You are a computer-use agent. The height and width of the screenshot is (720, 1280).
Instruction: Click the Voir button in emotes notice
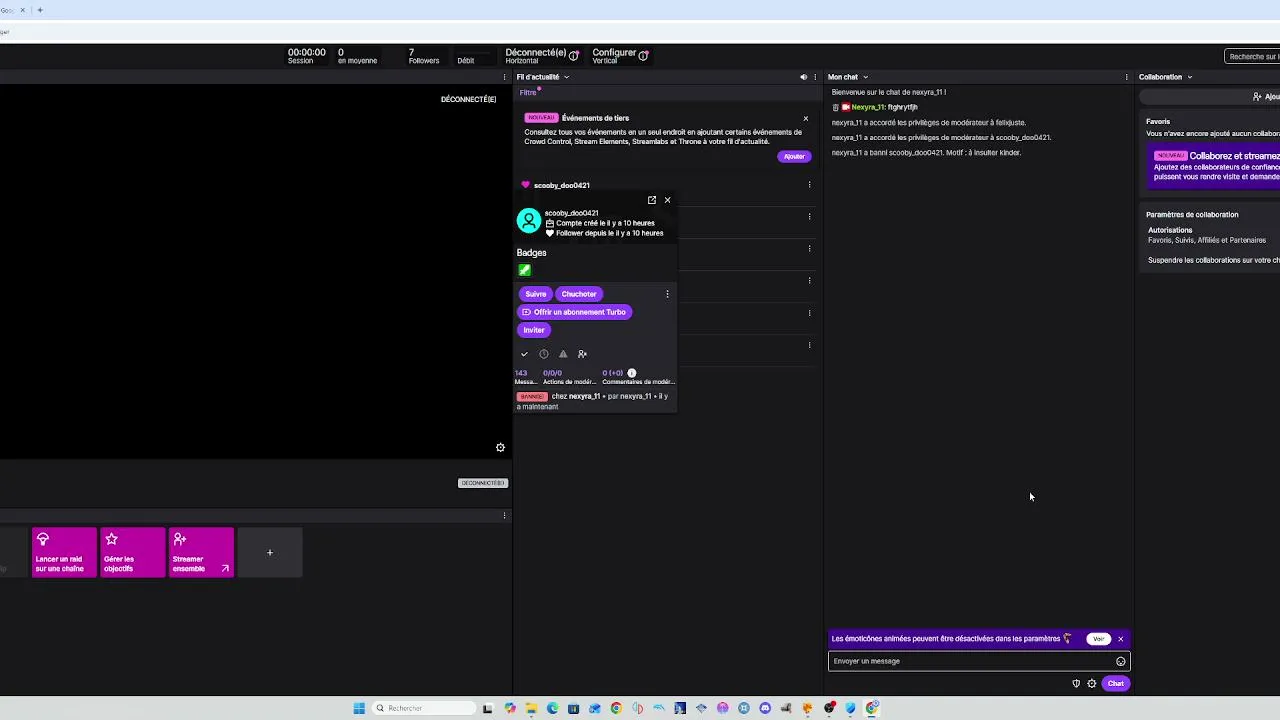(1099, 639)
